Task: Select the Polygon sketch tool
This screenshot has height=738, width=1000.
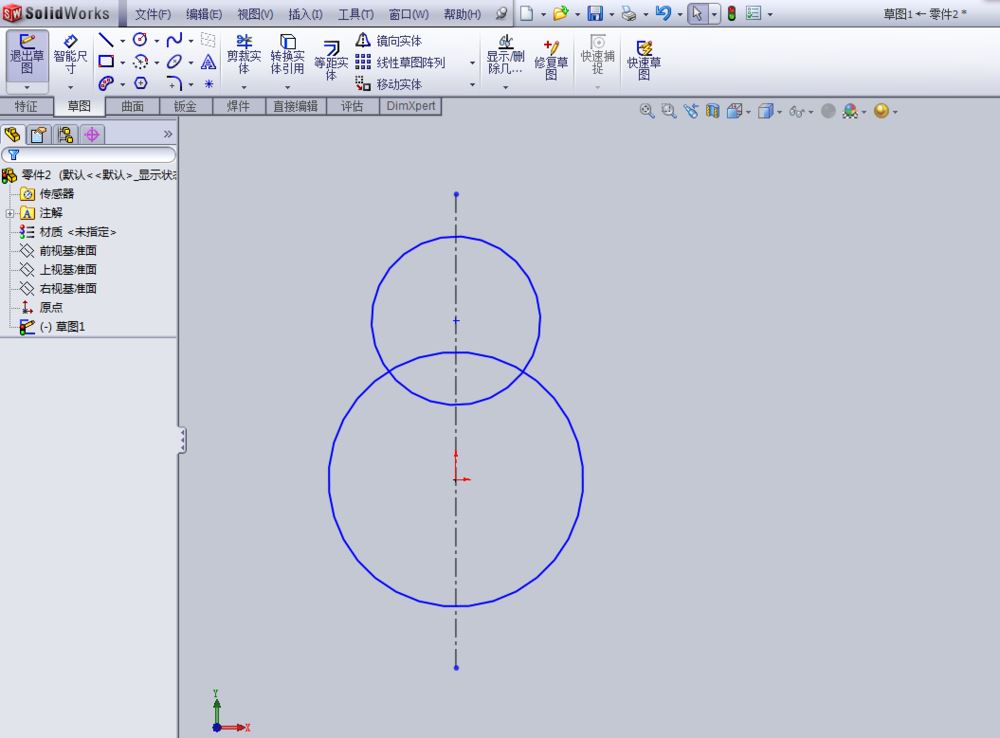Action: pyautogui.click(x=141, y=84)
